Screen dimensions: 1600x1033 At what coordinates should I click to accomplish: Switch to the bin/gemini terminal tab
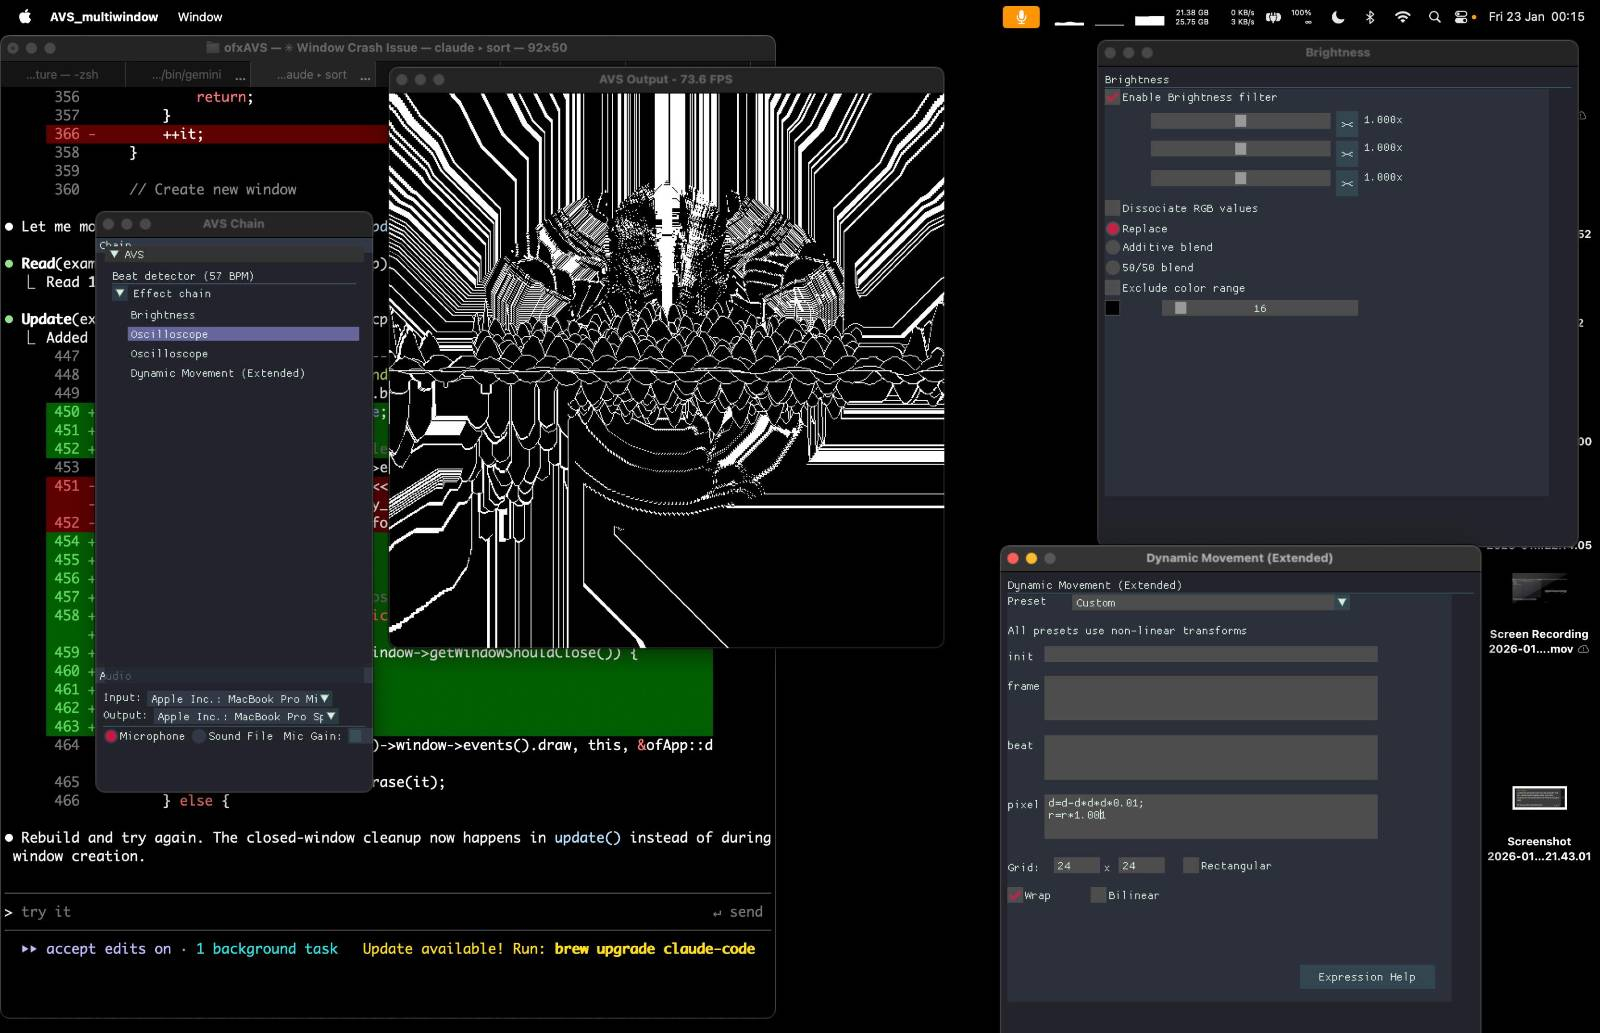(187, 75)
